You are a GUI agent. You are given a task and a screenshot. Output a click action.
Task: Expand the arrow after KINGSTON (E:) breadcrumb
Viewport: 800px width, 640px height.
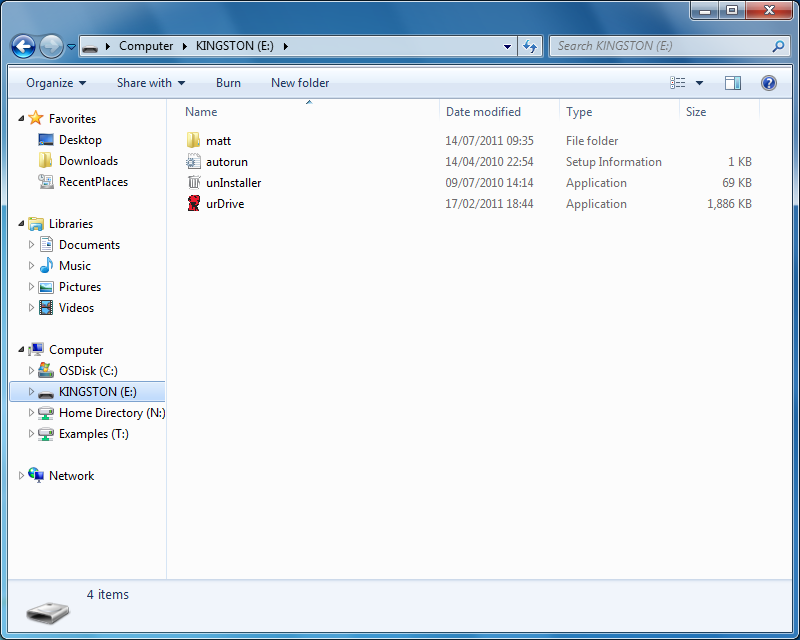pos(286,46)
